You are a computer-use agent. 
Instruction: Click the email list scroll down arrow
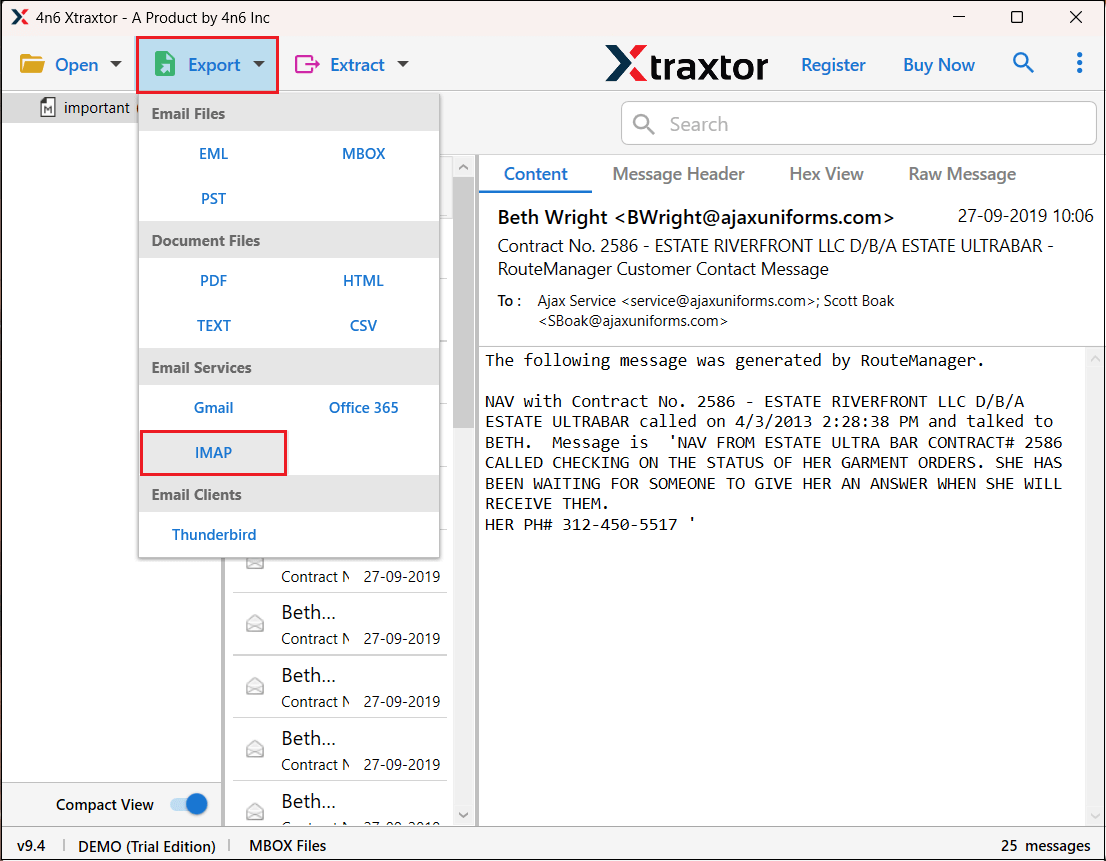[x=463, y=815]
